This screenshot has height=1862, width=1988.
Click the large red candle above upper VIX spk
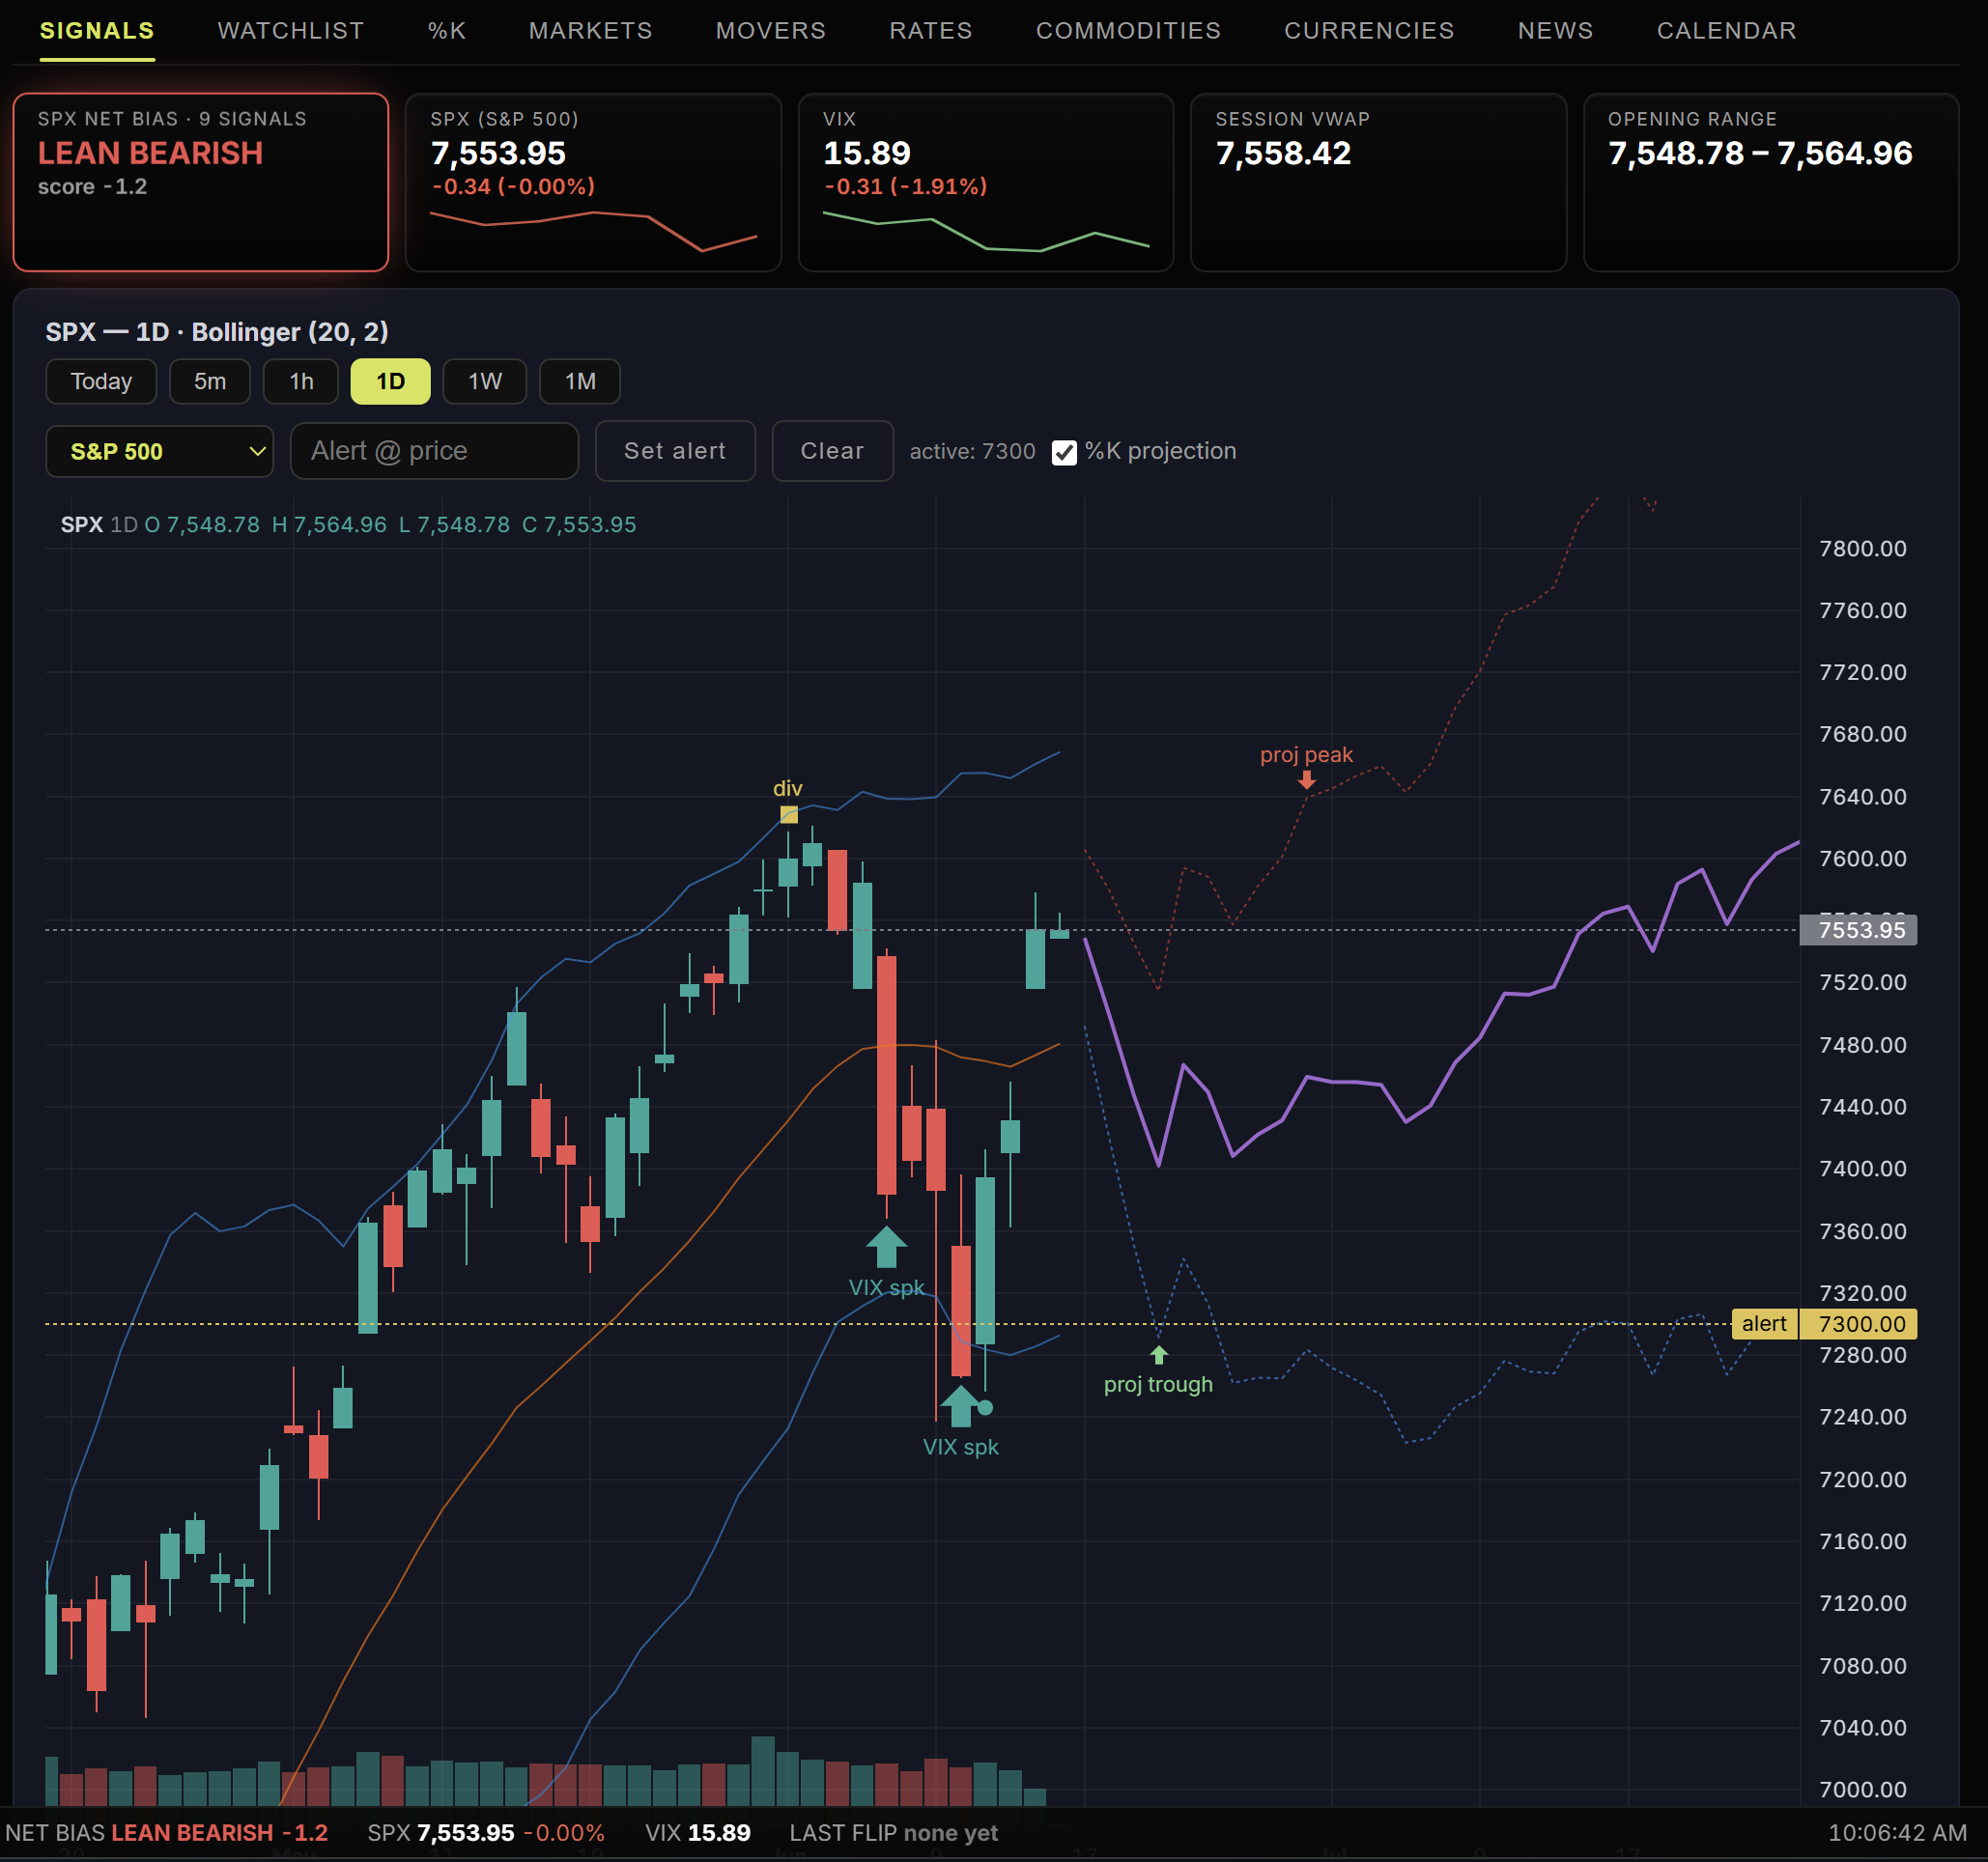886,1075
